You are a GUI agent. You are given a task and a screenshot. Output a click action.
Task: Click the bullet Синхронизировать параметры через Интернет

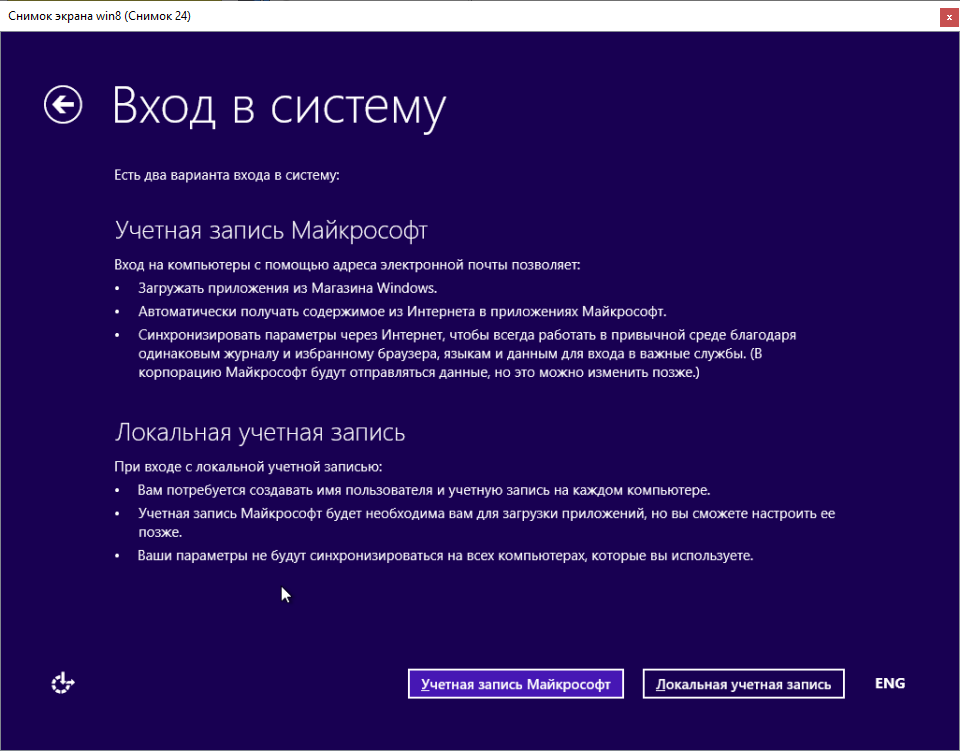tap(467, 354)
